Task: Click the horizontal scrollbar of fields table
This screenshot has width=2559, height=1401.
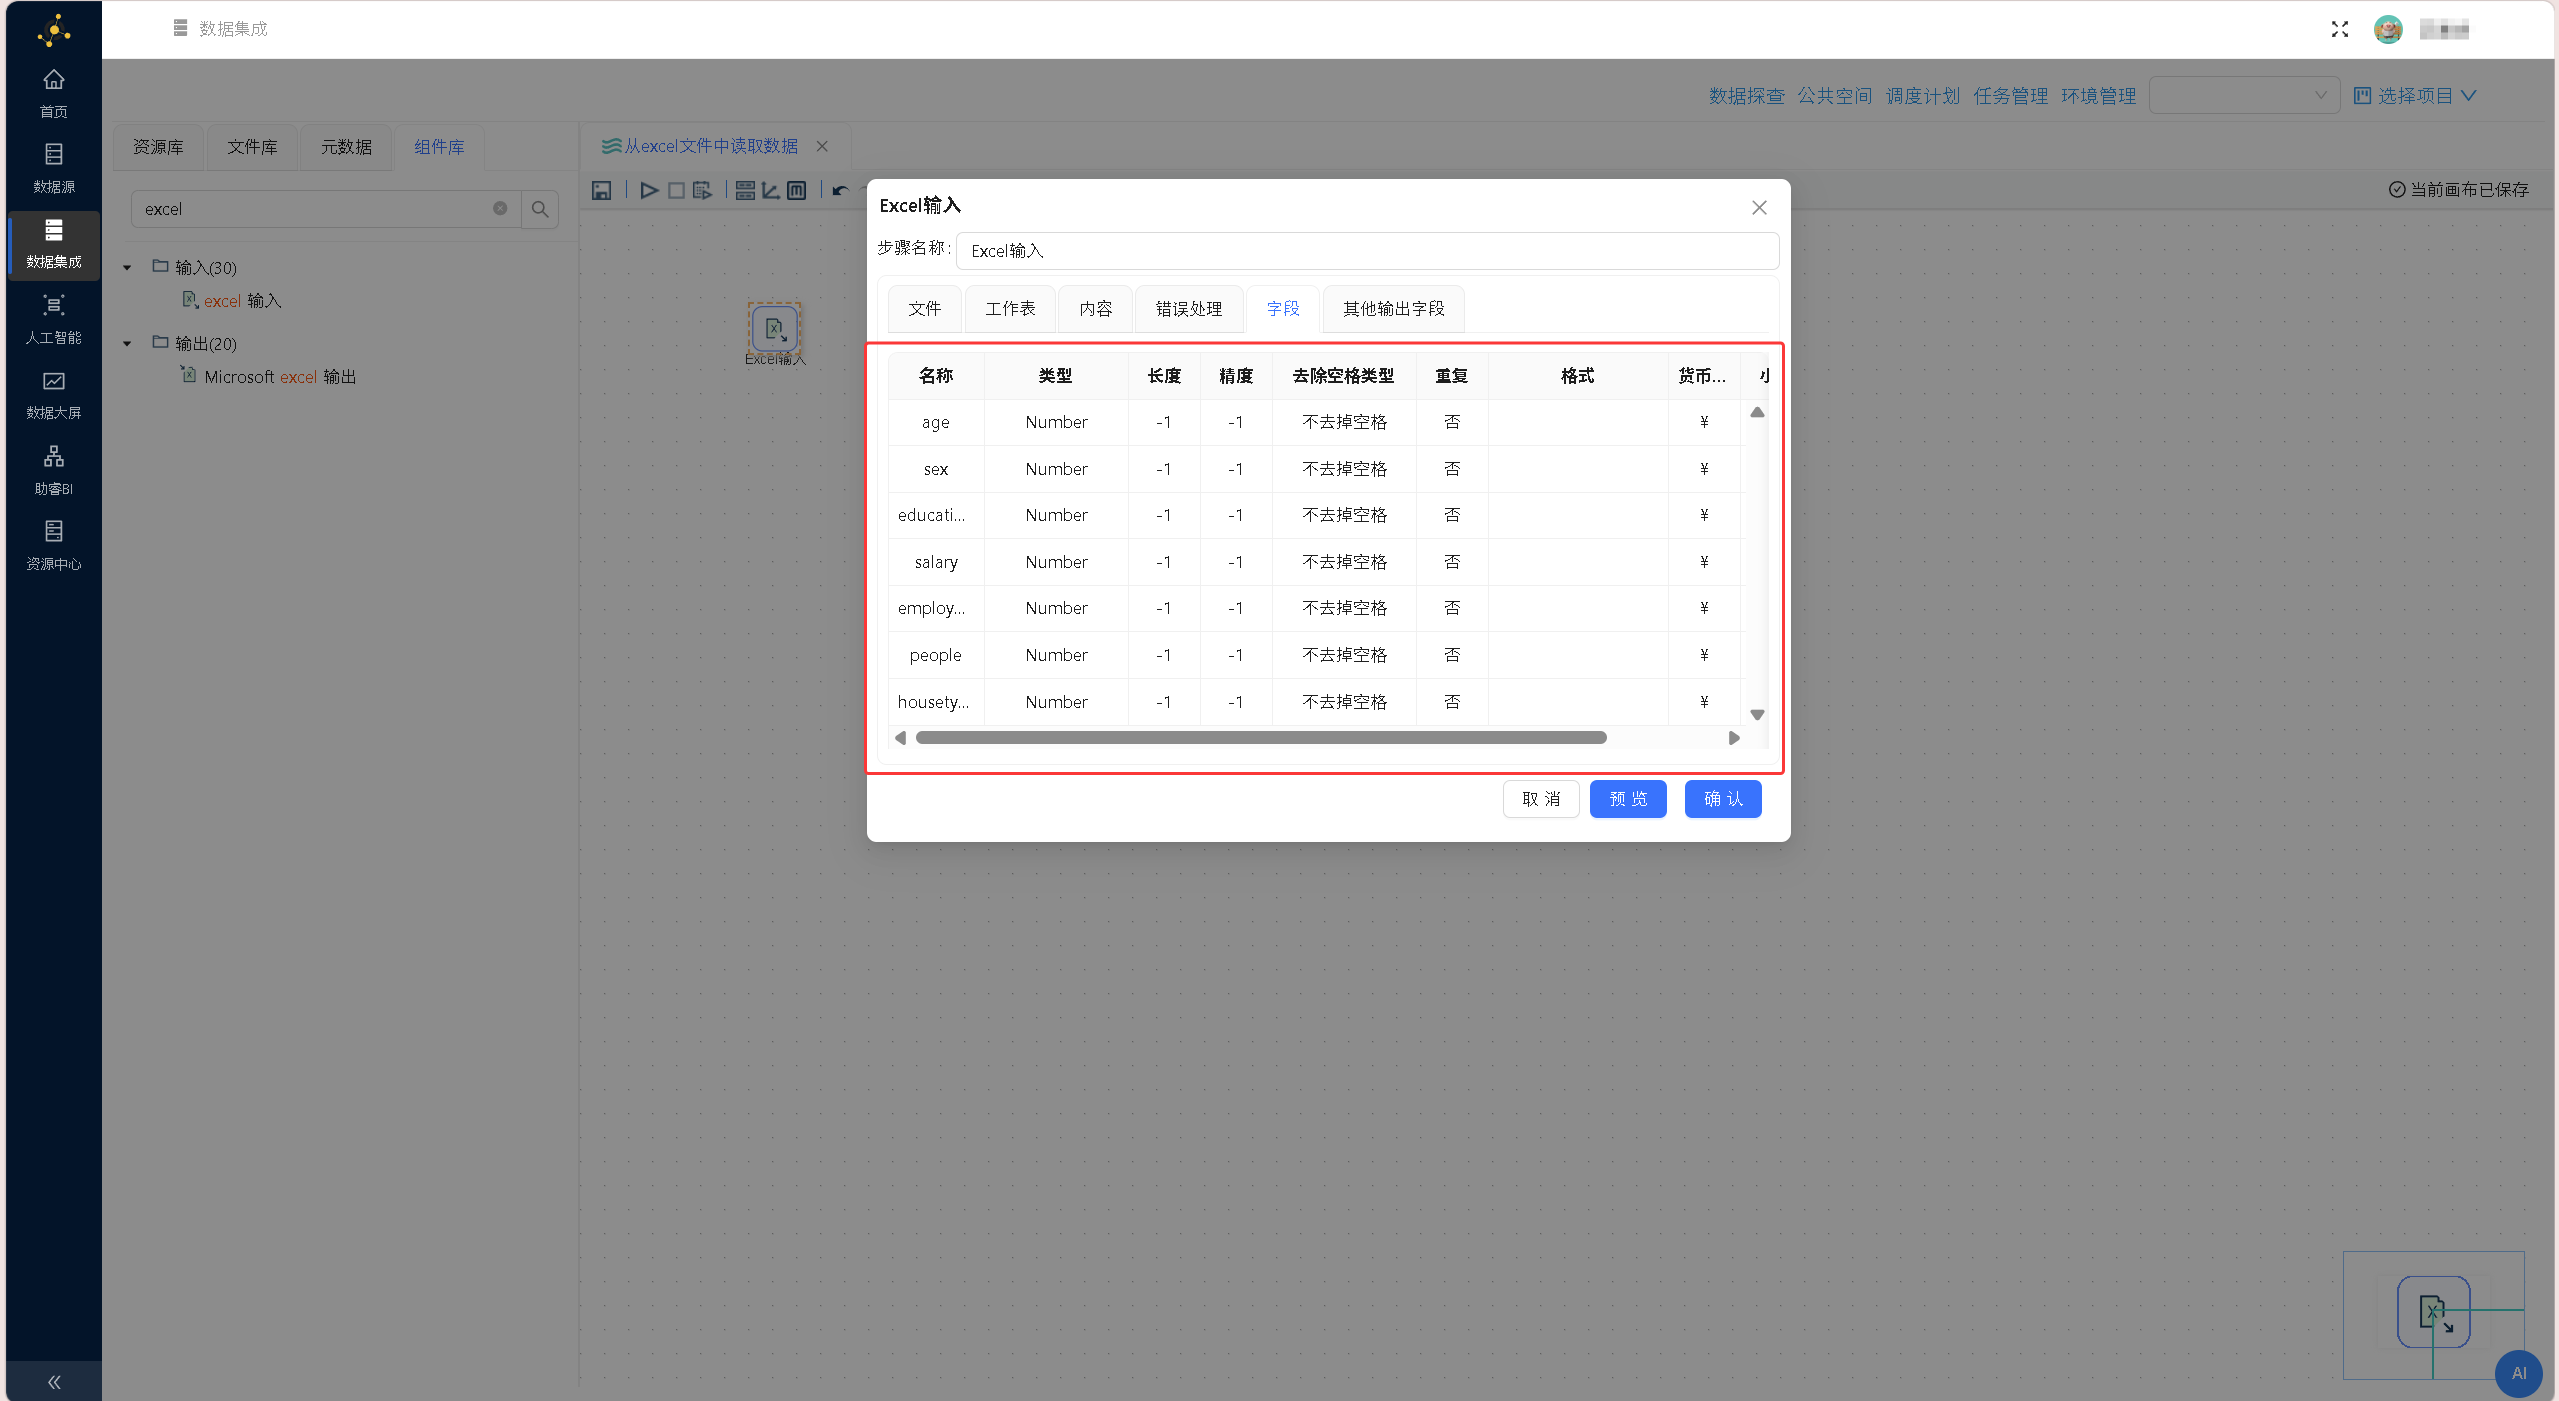Action: coord(1261,738)
